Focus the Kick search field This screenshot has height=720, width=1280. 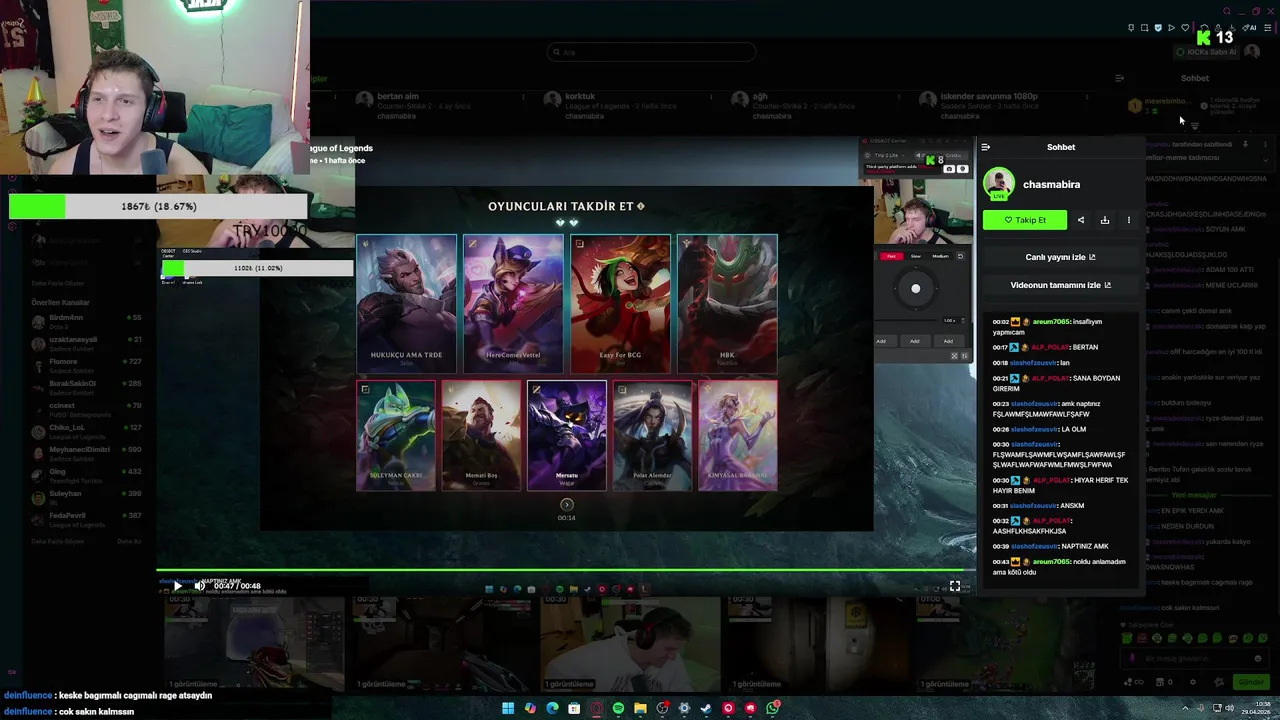[x=652, y=52]
